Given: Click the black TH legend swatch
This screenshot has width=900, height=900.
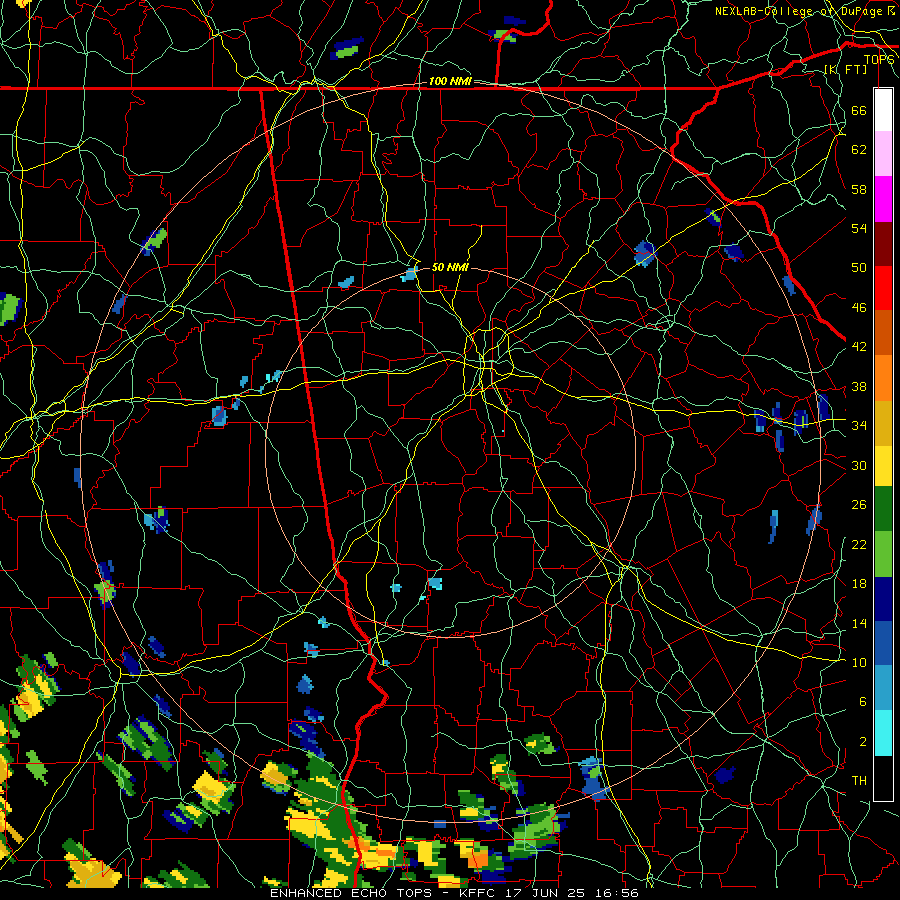Looking at the screenshot, I should (x=883, y=778).
